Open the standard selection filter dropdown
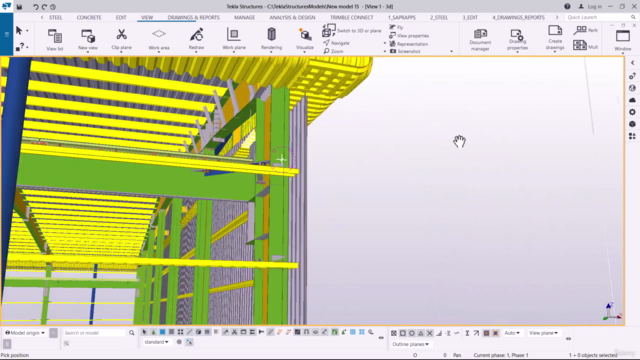 click(x=156, y=342)
